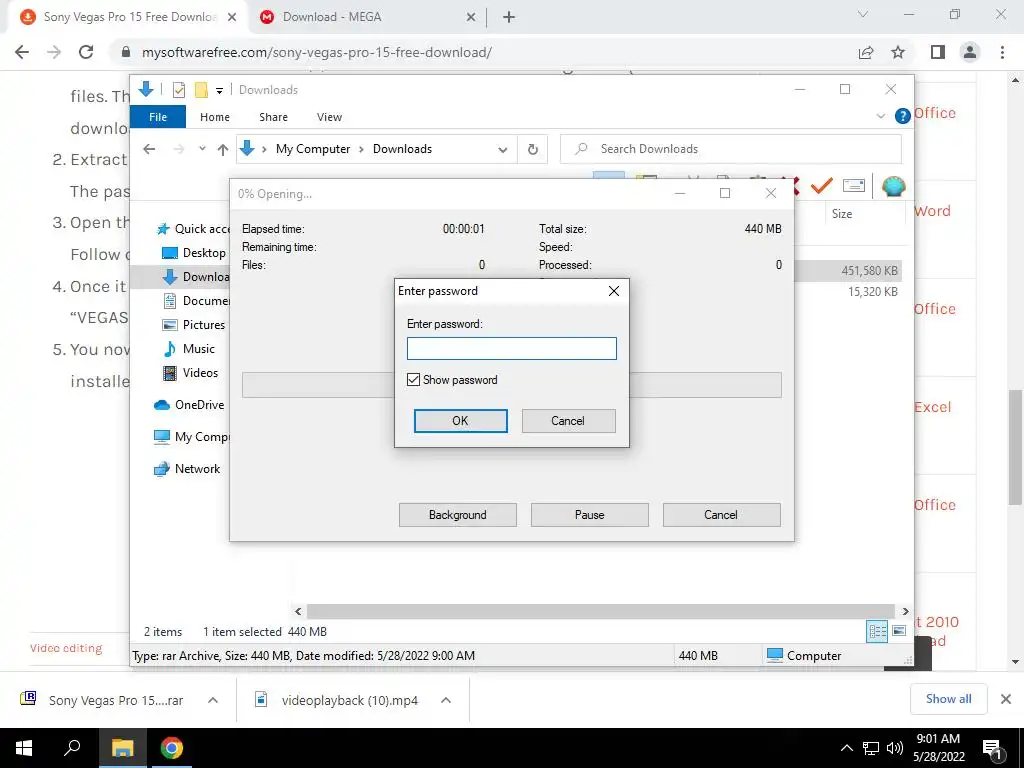Select Network in navigation pane
Screen dimensions: 1024x768
[x=187, y=469]
